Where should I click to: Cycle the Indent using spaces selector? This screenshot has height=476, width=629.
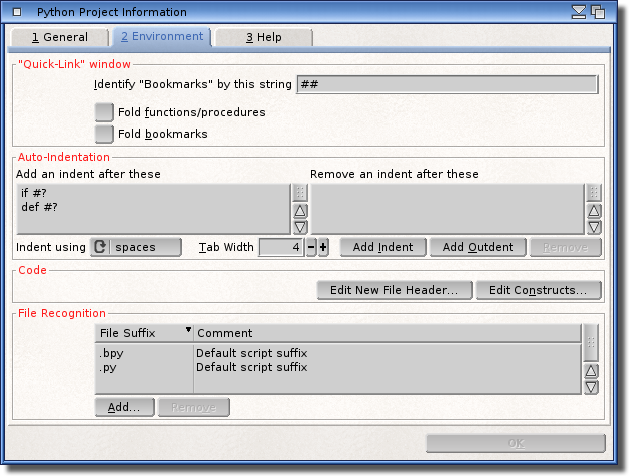coord(145,247)
